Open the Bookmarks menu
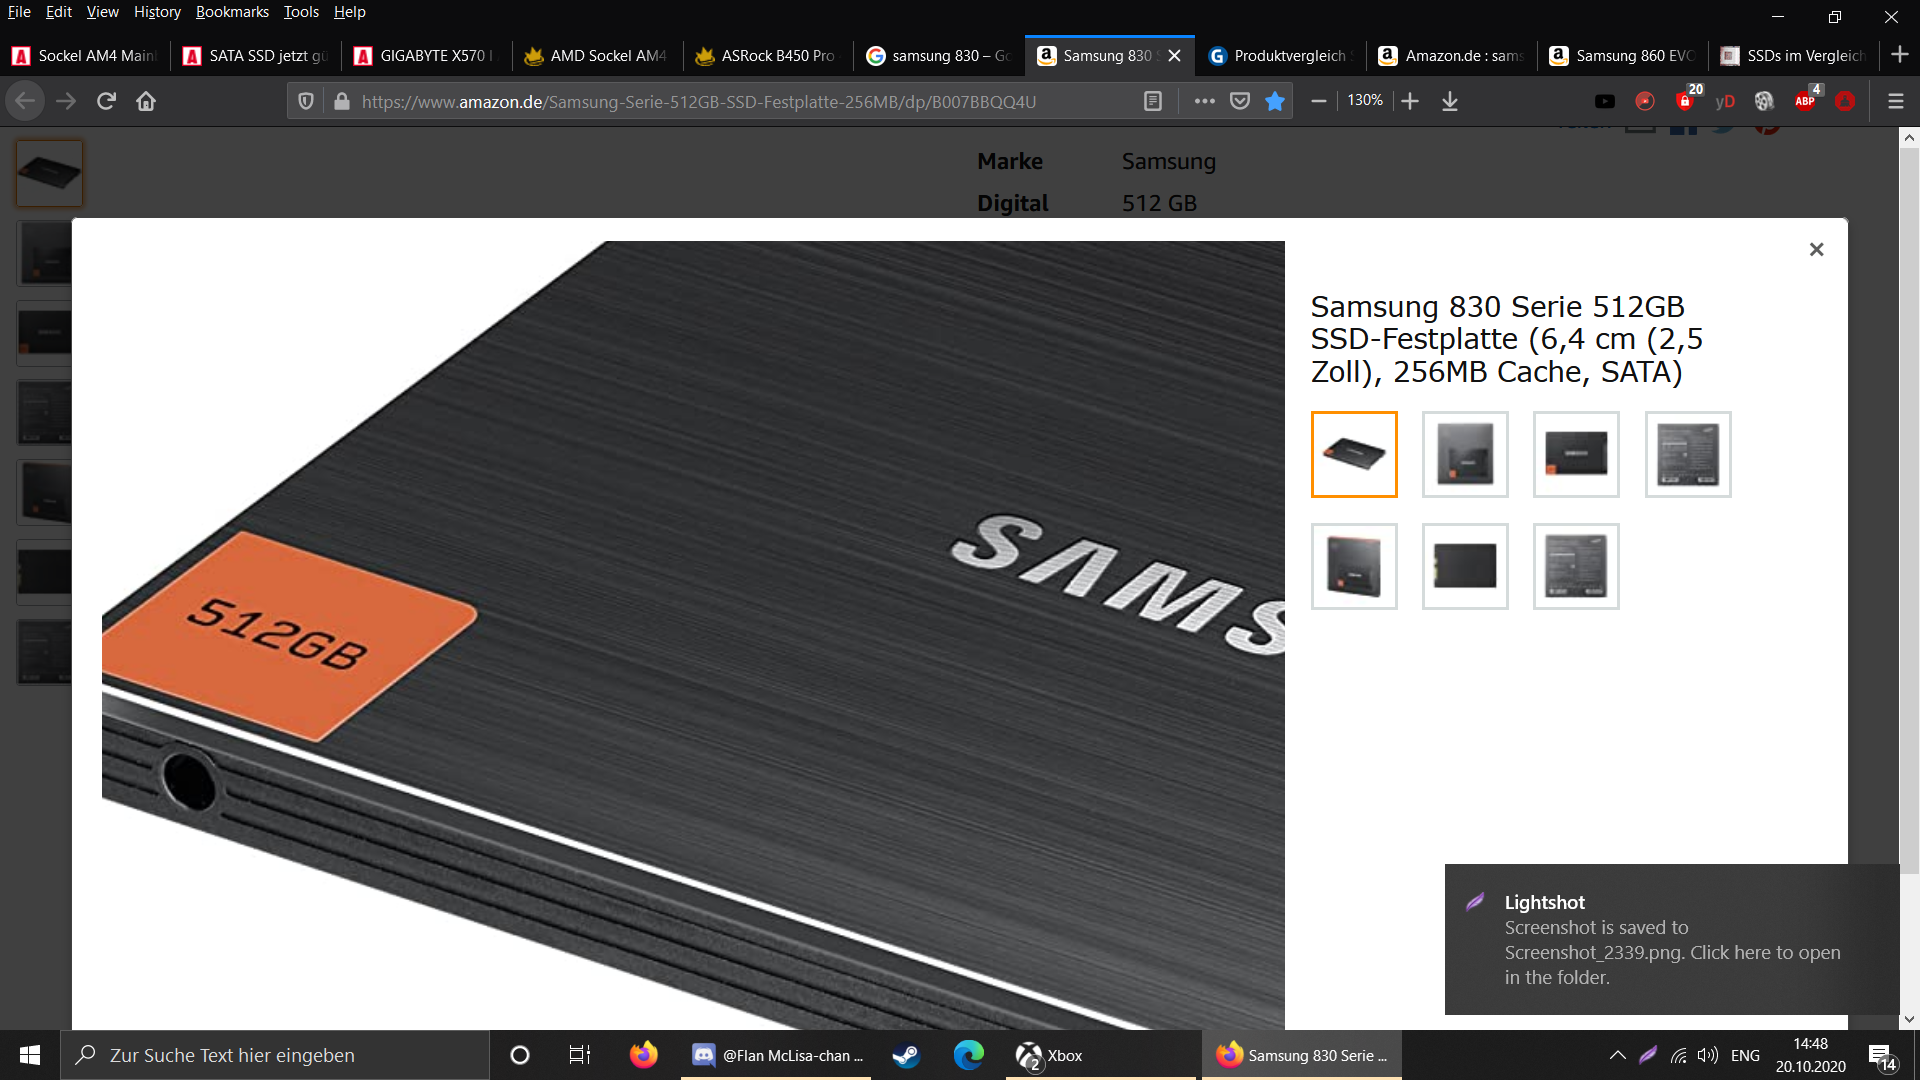This screenshot has width=1920, height=1080. (x=232, y=12)
